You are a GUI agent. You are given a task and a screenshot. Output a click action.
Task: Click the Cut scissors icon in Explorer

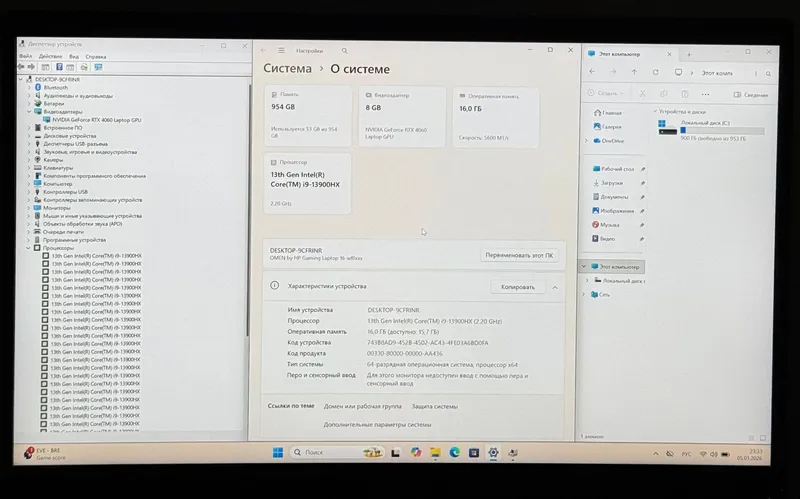point(642,94)
